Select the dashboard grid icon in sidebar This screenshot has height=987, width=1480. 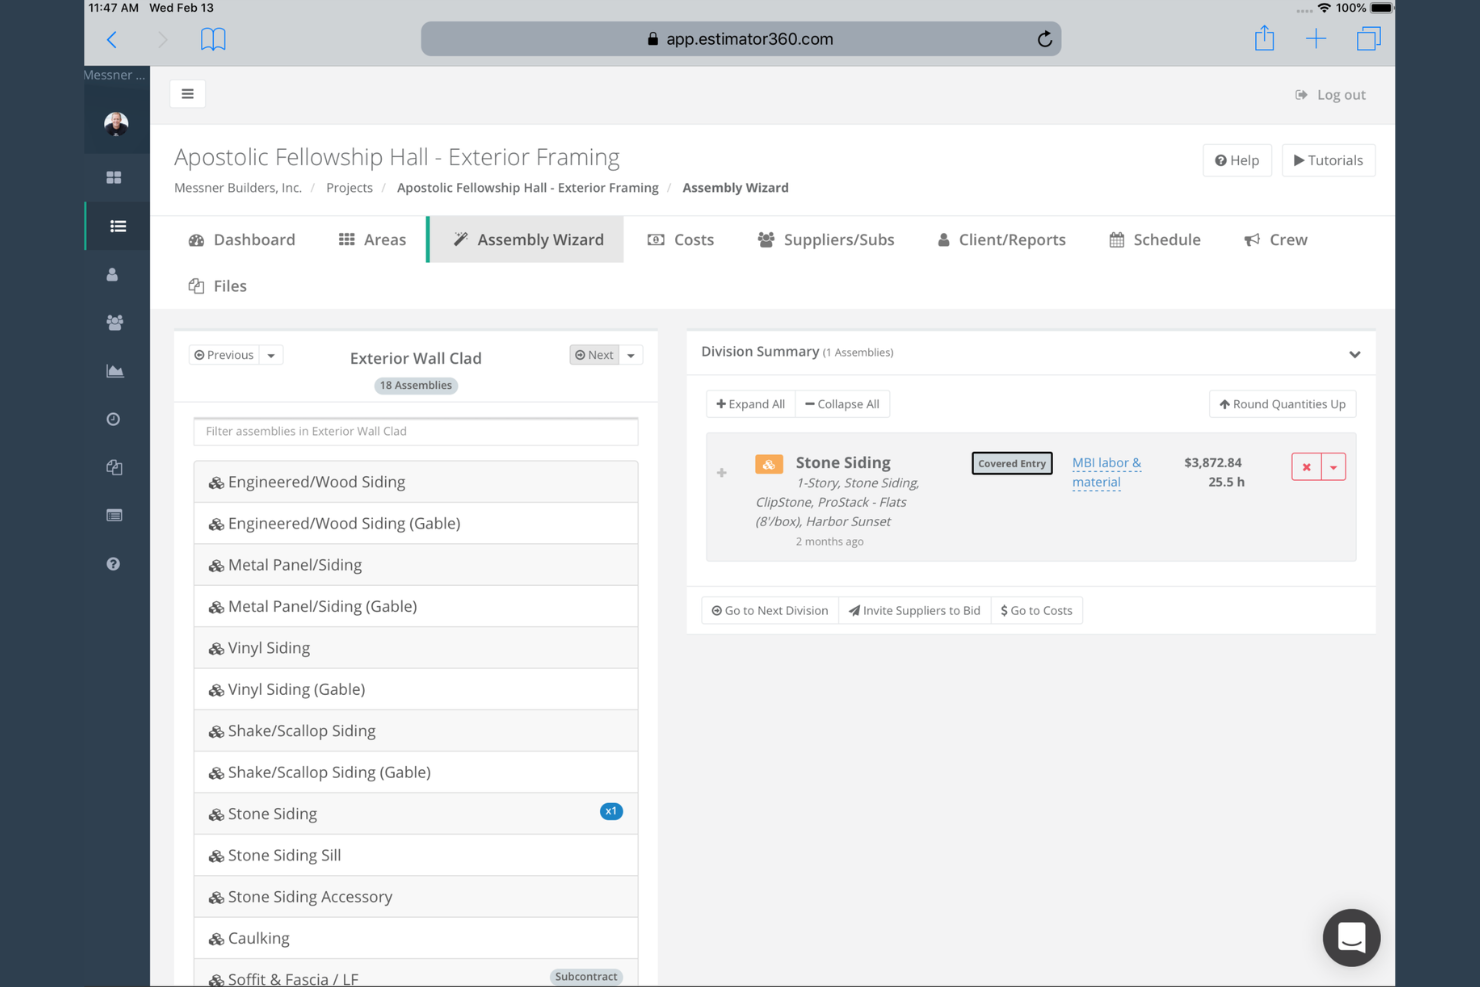click(x=115, y=177)
